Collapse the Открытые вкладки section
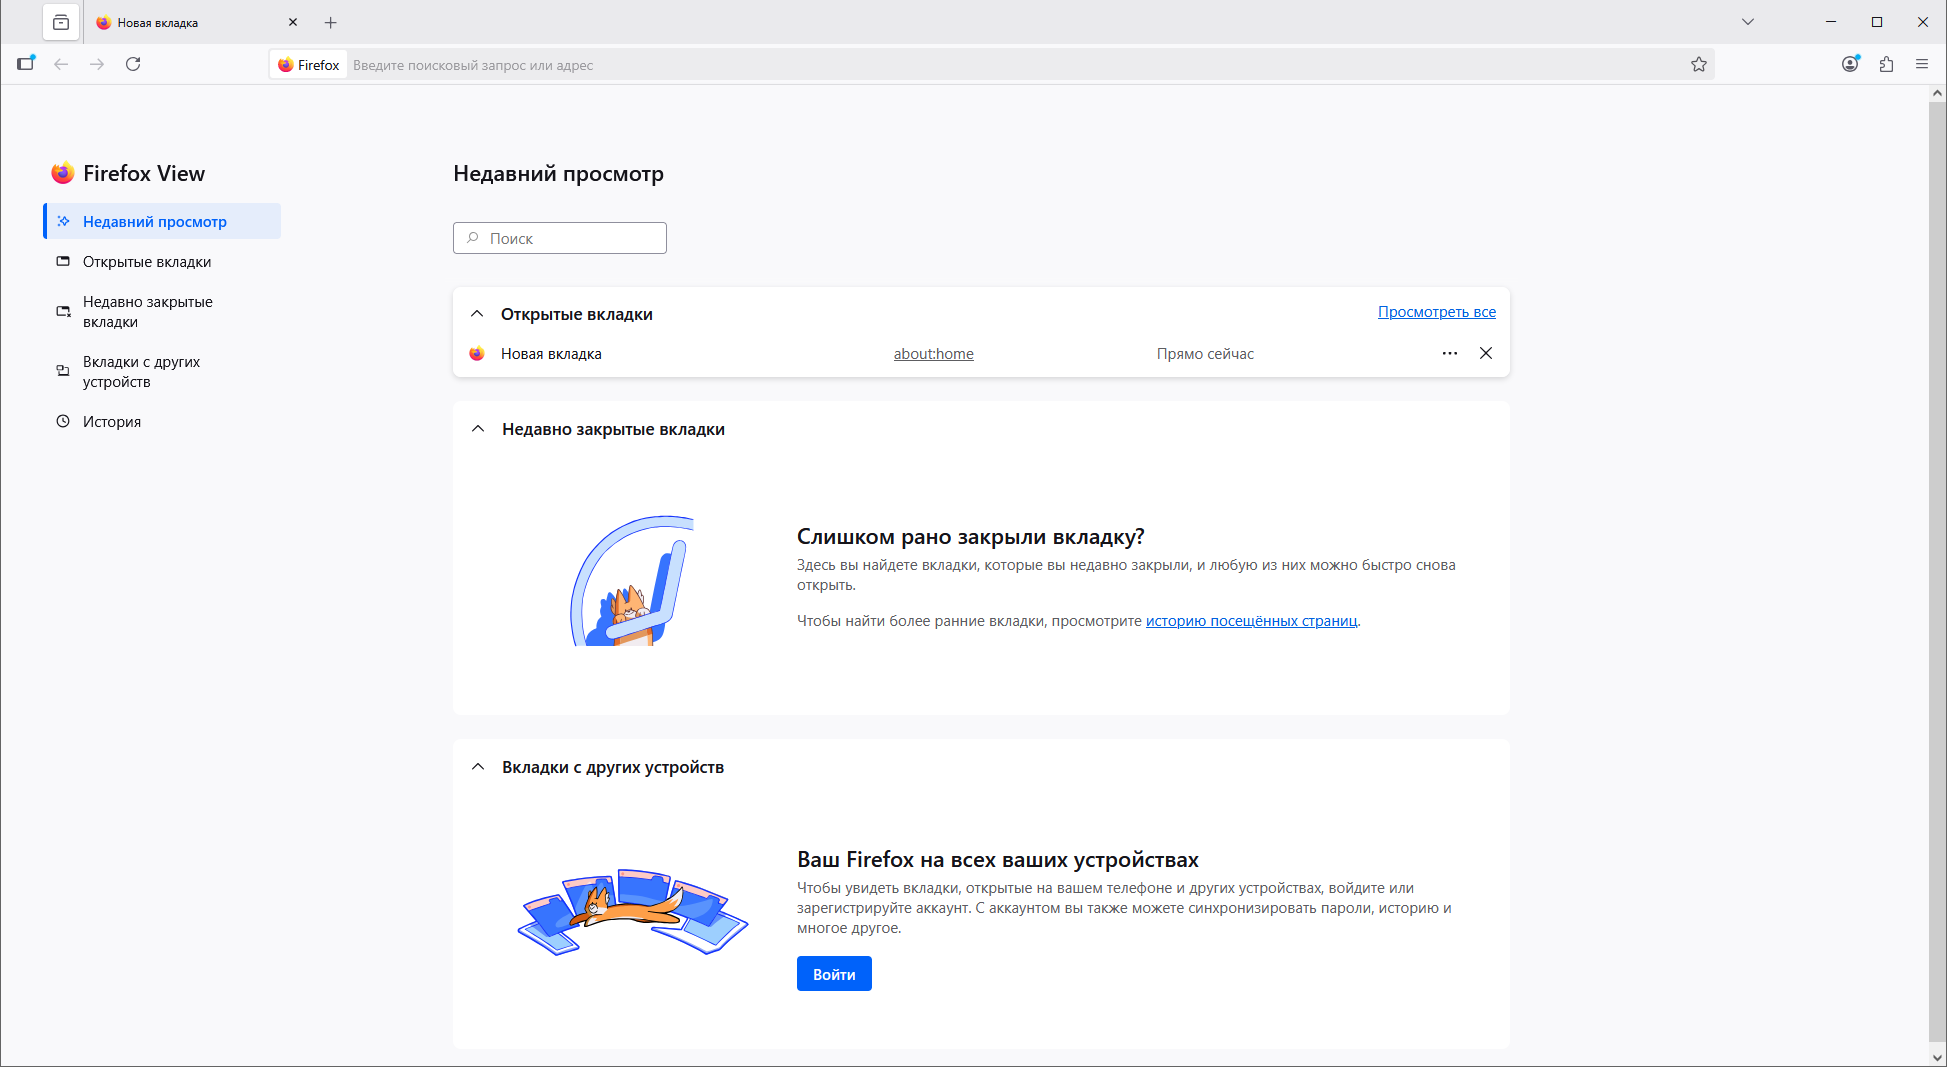This screenshot has height=1067, width=1947. [477, 314]
